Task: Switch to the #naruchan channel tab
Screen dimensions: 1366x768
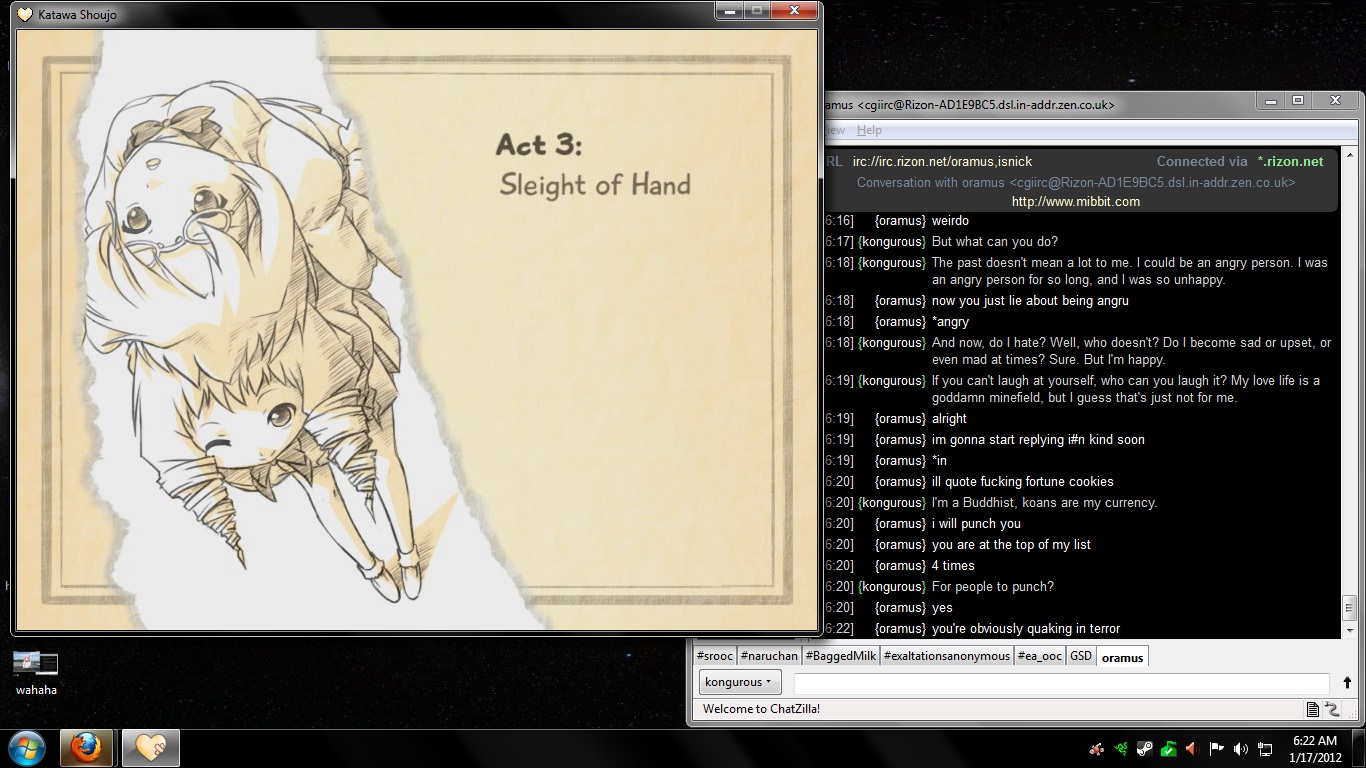Action: [x=769, y=656]
